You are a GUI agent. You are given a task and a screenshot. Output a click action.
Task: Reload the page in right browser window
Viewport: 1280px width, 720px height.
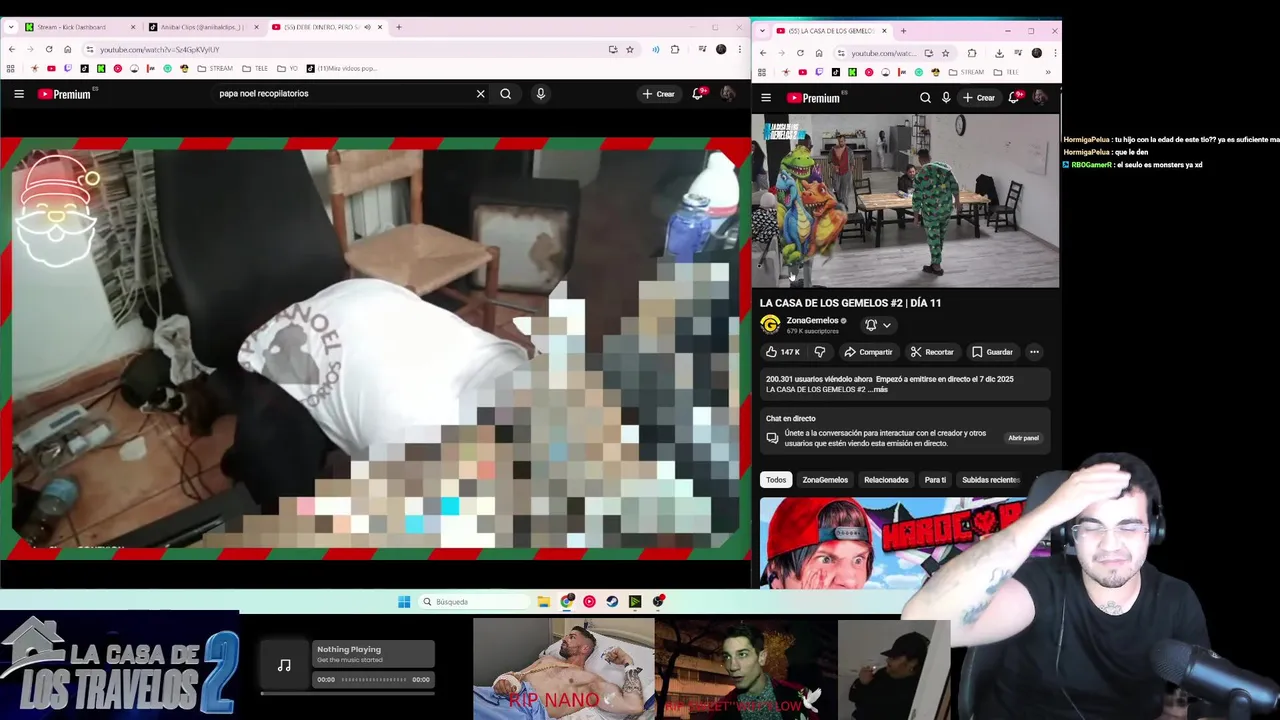800,53
